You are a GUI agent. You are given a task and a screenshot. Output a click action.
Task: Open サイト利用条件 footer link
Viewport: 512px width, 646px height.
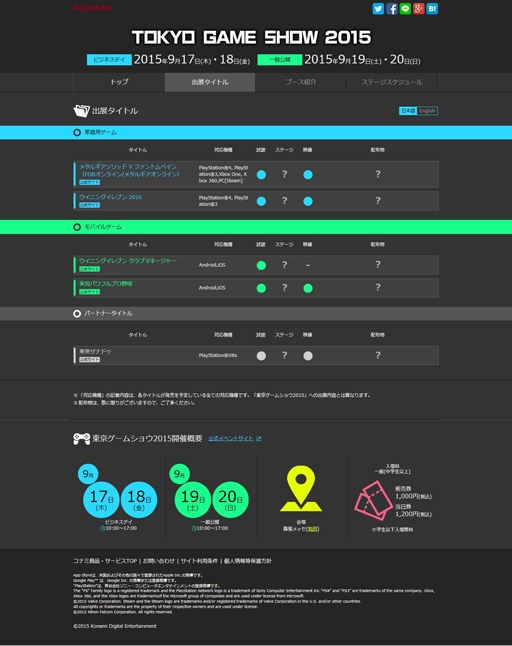click(x=199, y=561)
